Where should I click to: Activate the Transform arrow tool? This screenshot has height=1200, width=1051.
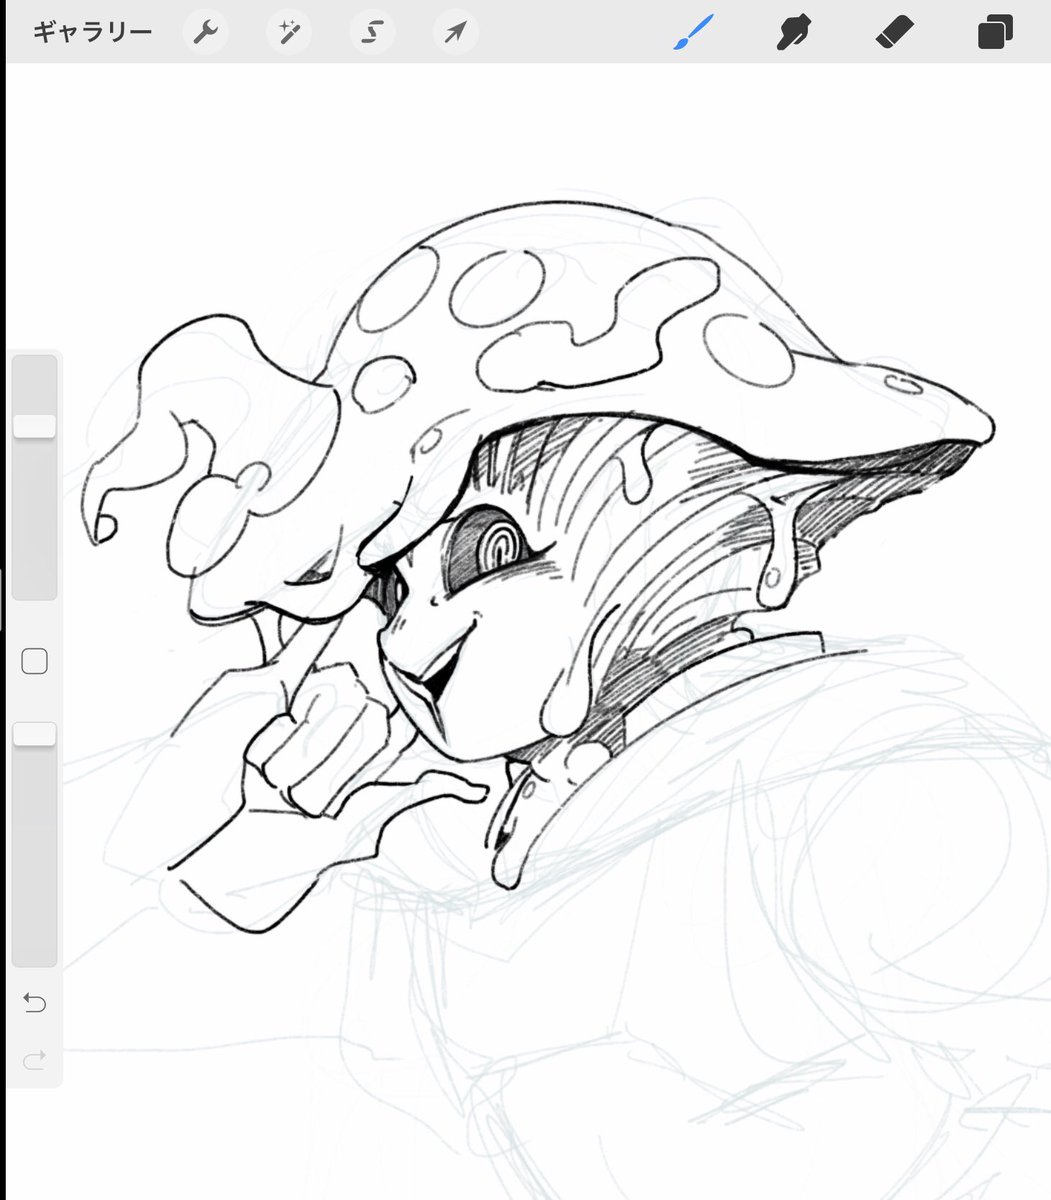[x=455, y=33]
